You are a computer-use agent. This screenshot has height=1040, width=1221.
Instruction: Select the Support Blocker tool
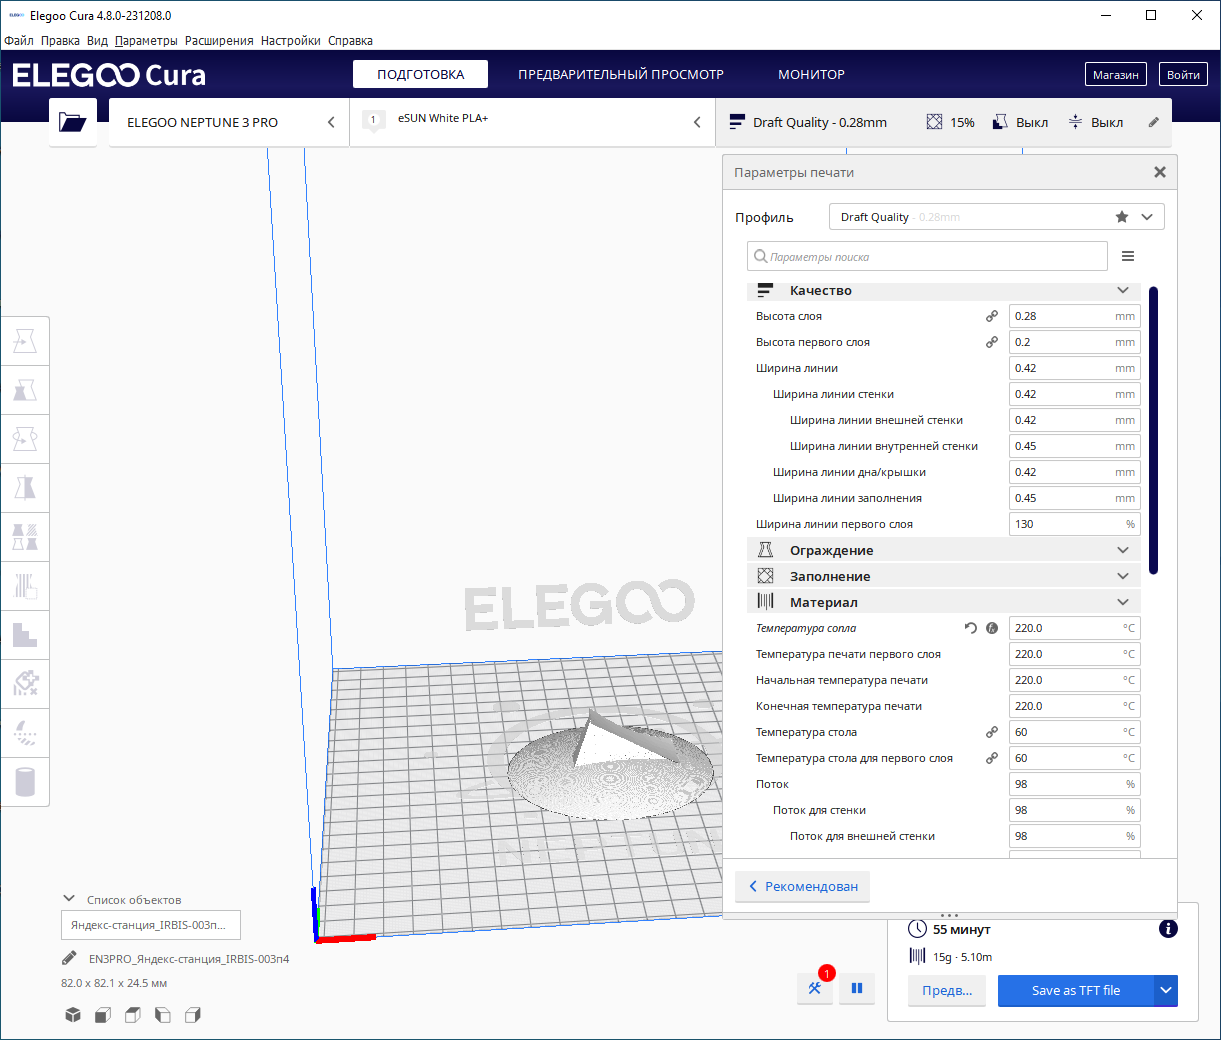coord(25,586)
